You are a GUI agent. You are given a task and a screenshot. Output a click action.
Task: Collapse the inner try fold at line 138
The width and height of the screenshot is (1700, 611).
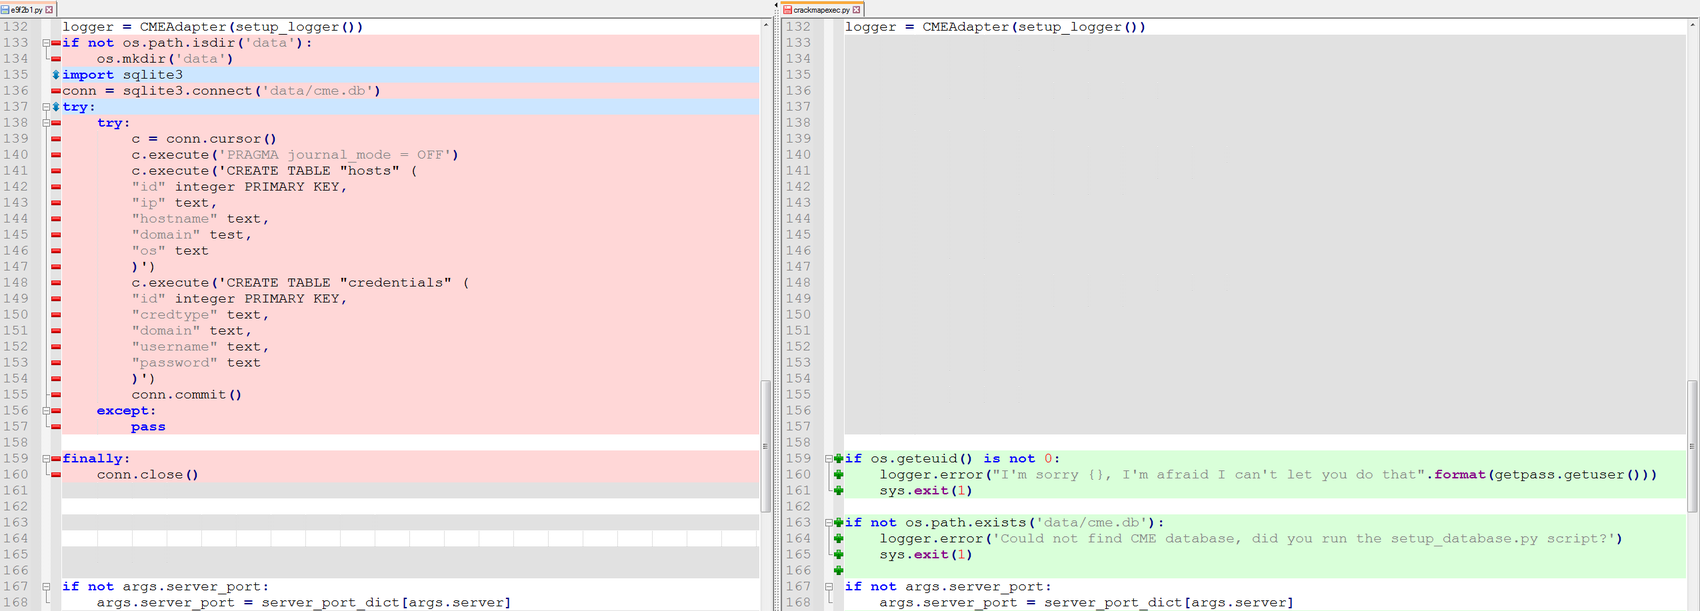click(x=46, y=123)
